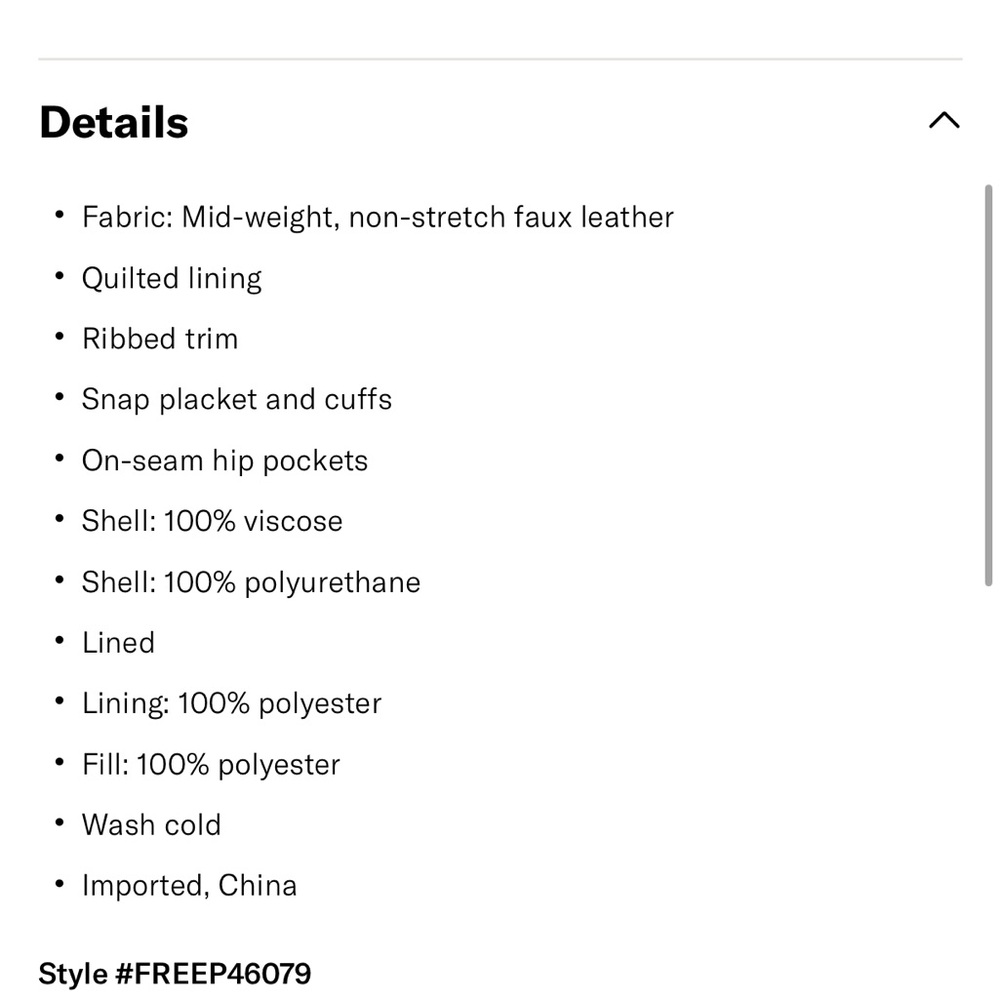The image size is (1000, 1000).
Task: Click the fabric description bullet point
Action: 378,217
